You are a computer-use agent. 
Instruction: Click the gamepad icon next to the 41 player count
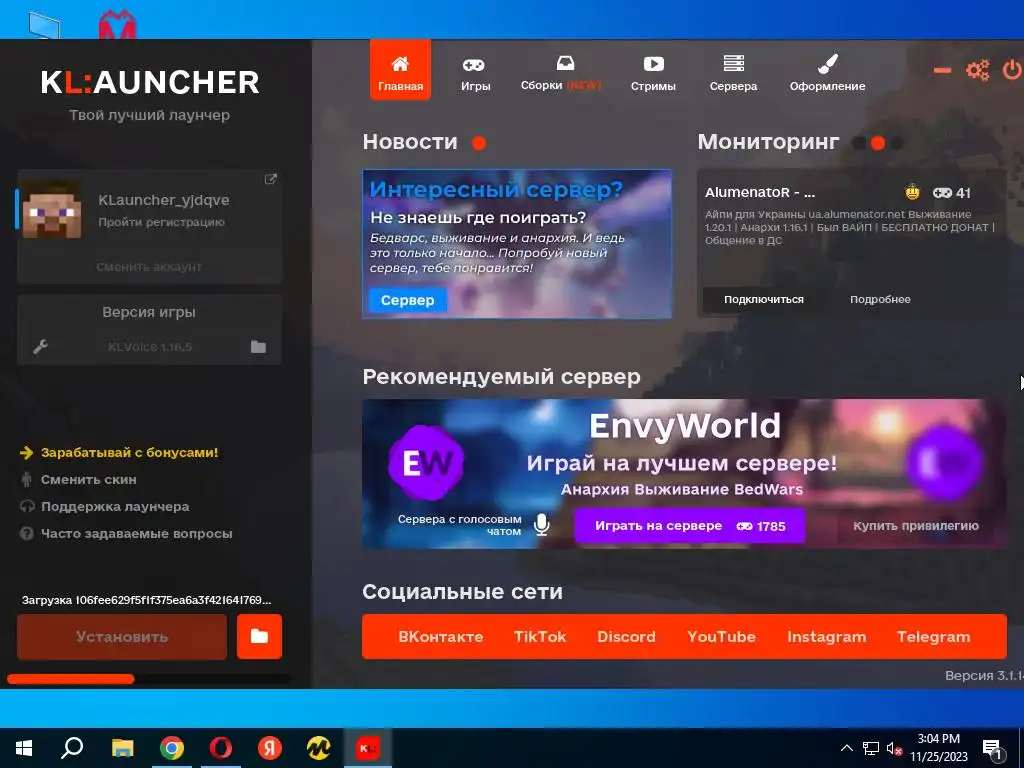coord(942,193)
